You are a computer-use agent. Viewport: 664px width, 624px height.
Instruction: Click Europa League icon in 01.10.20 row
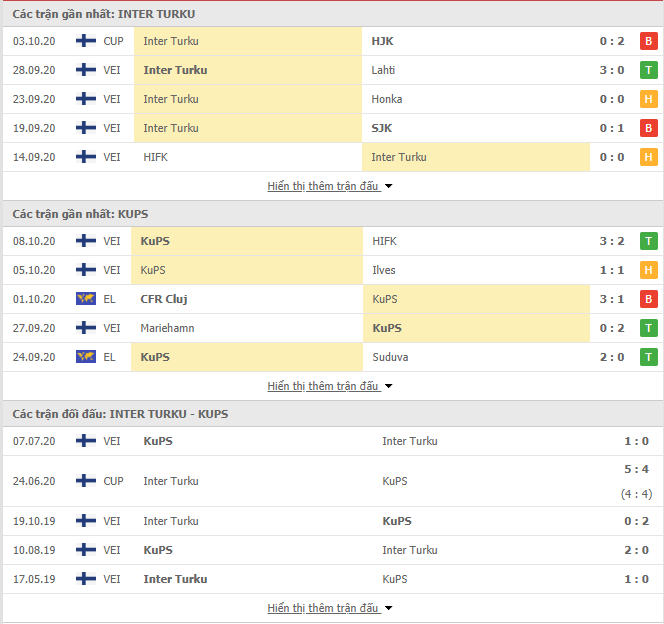[86, 299]
